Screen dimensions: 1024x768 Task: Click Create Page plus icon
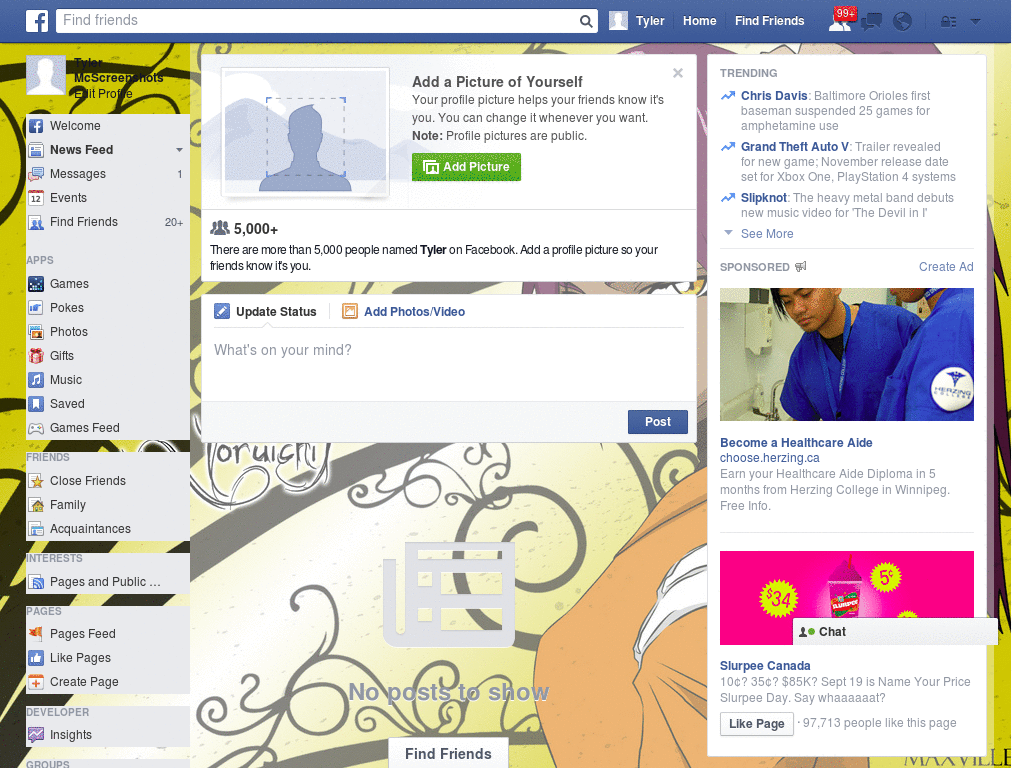coord(36,682)
